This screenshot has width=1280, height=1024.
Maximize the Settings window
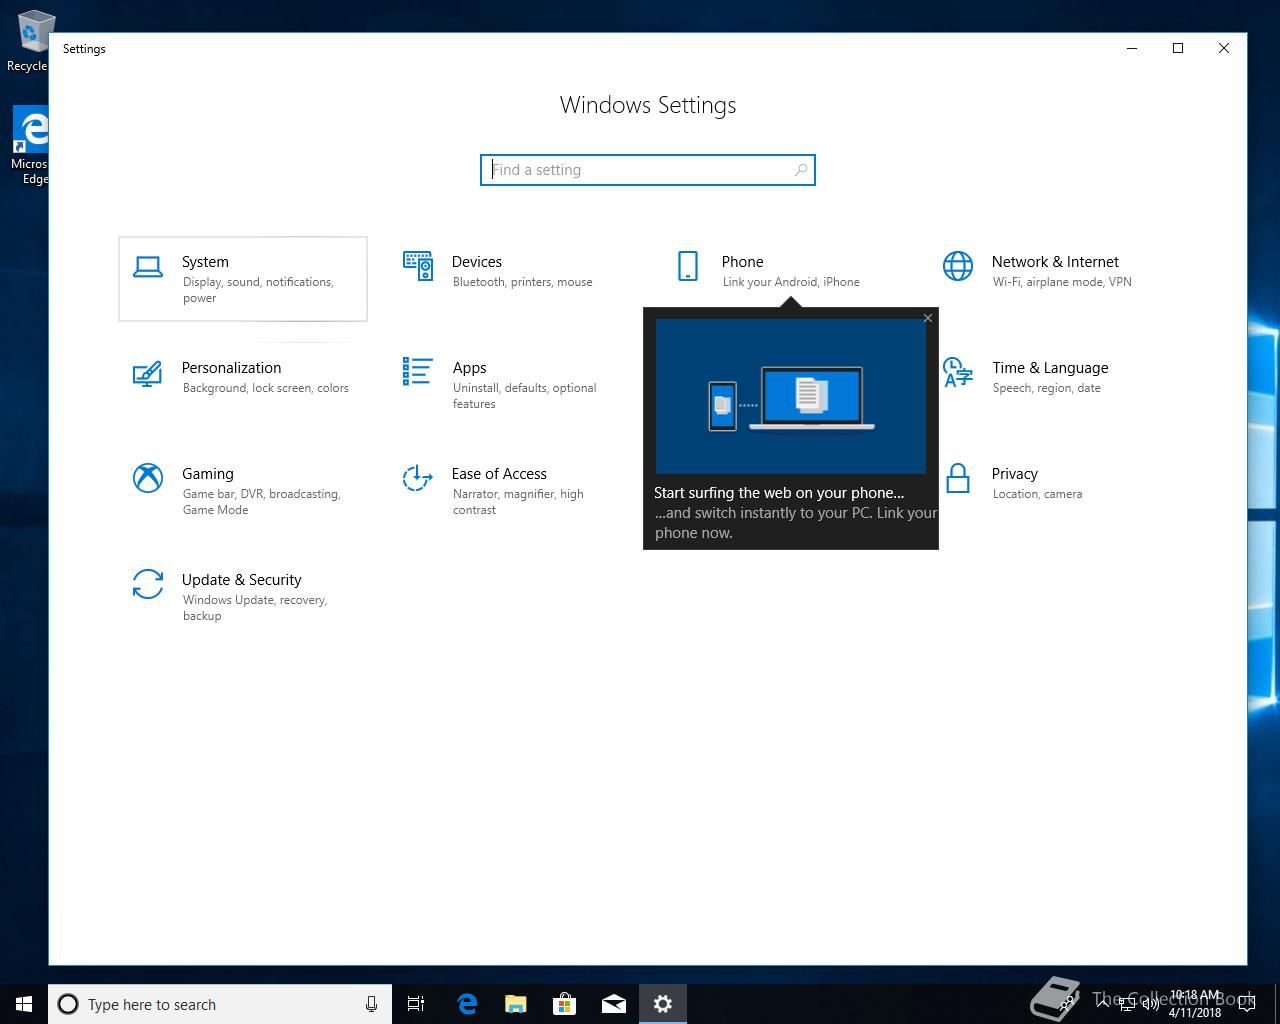(x=1178, y=48)
